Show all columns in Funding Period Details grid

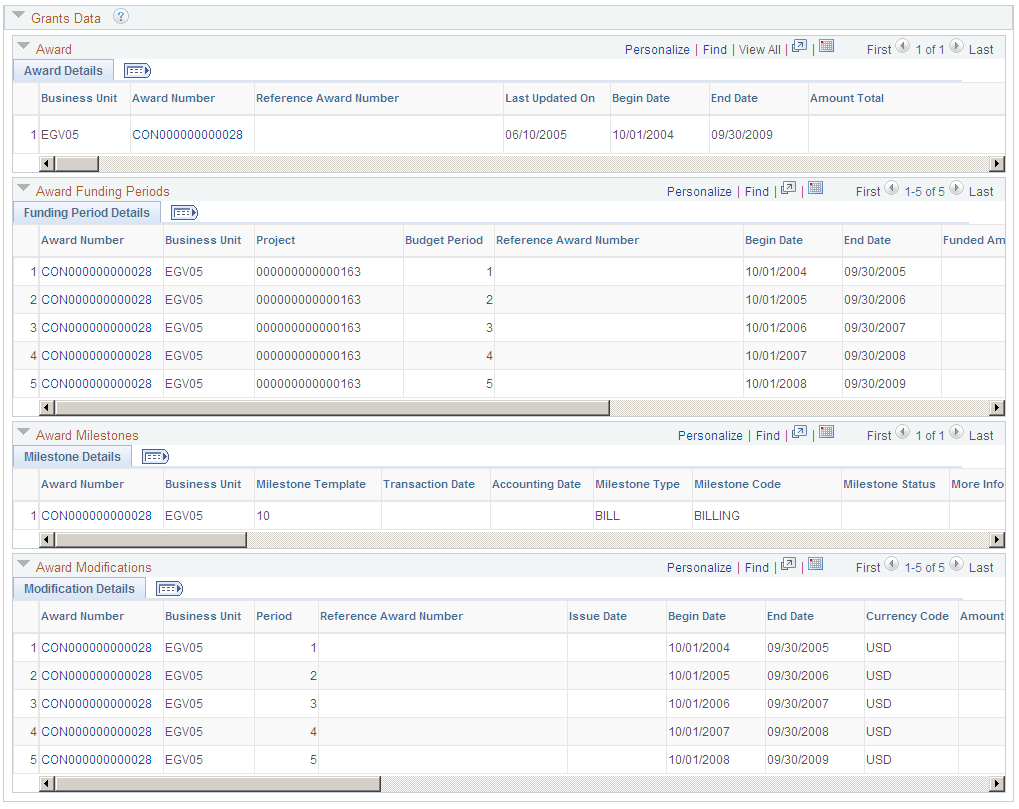click(184, 212)
